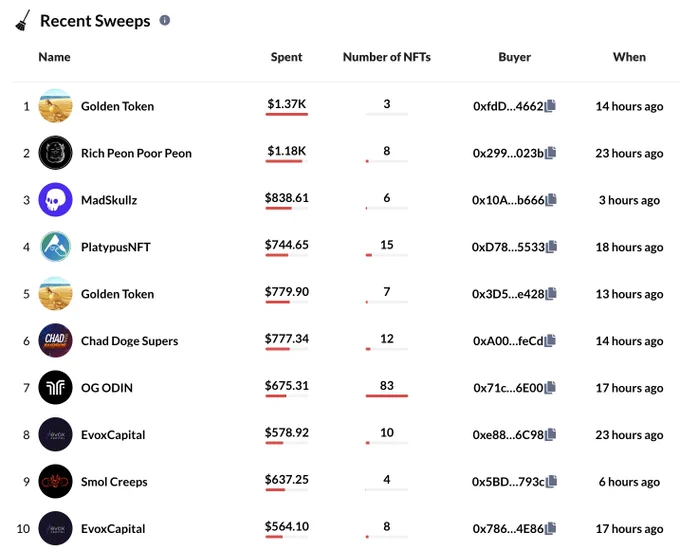Click the $779.90 spent value
Image resolution: width=680 pixels, height=551 pixels.
(x=287, y=292)
